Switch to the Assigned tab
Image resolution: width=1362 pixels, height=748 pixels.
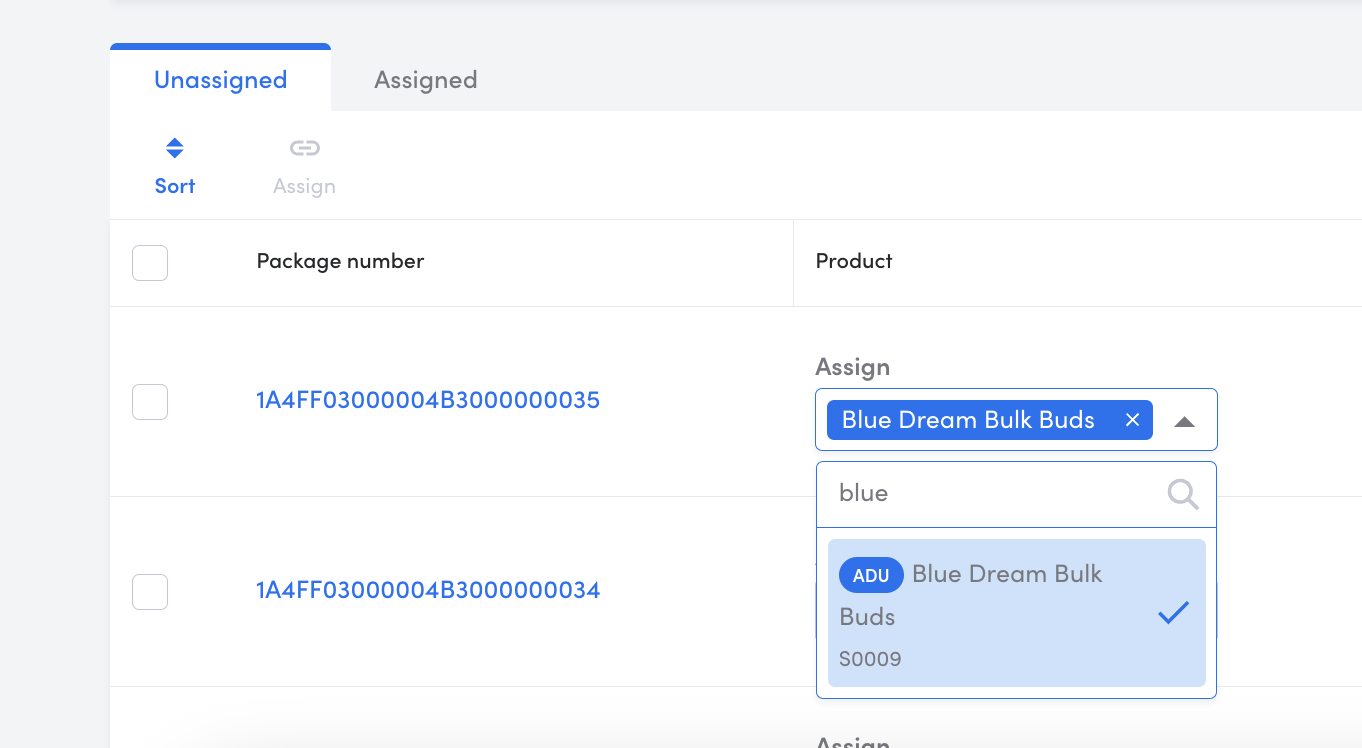click(x=425, y=79)
